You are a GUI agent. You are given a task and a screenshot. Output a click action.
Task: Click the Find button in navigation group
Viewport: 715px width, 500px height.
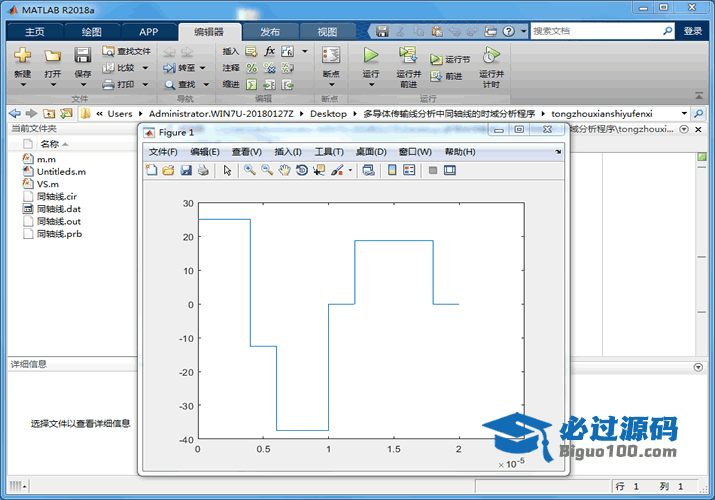point(181,85)
